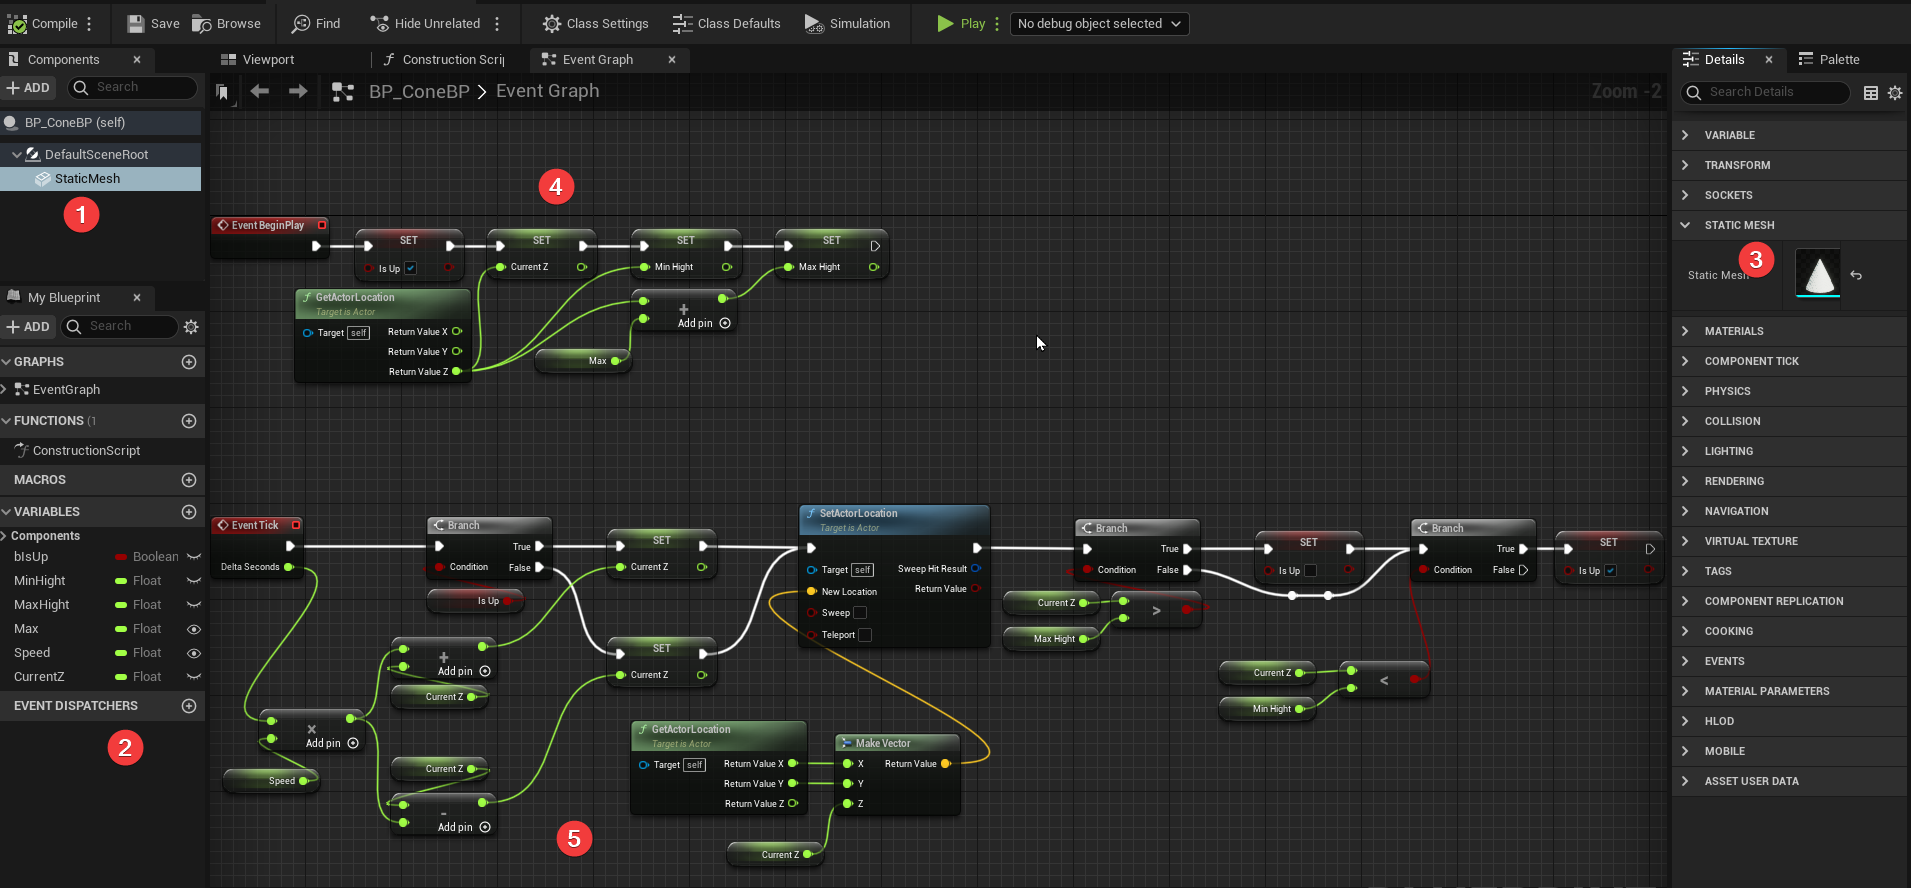1911x888 pixels.
Task: Click ADD button in My Blueprint panel
Action: 28,327
